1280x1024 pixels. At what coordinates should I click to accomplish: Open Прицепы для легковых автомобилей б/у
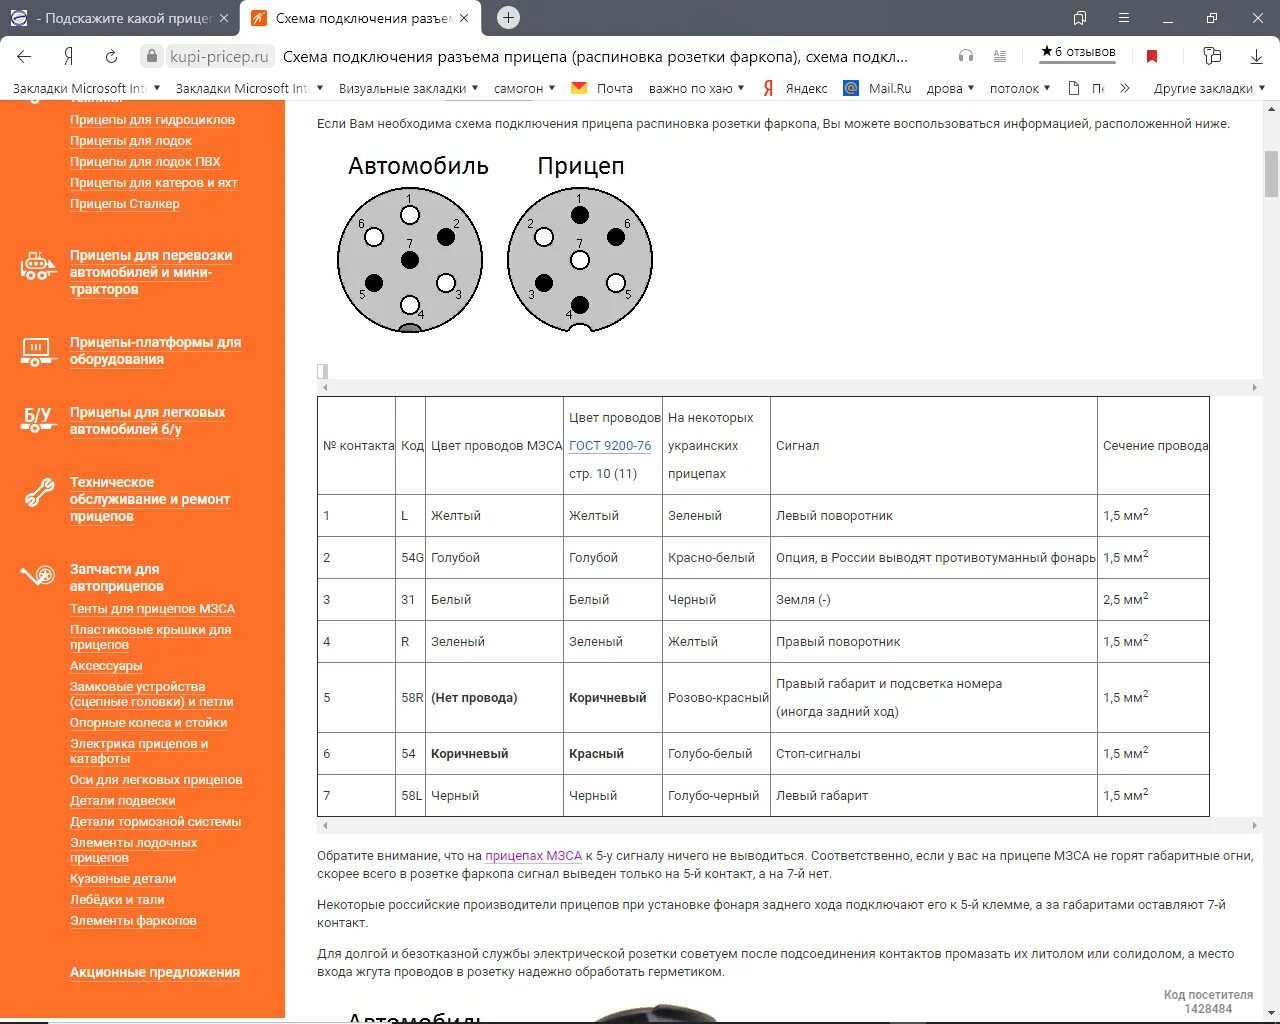click(x=147, y=421)
